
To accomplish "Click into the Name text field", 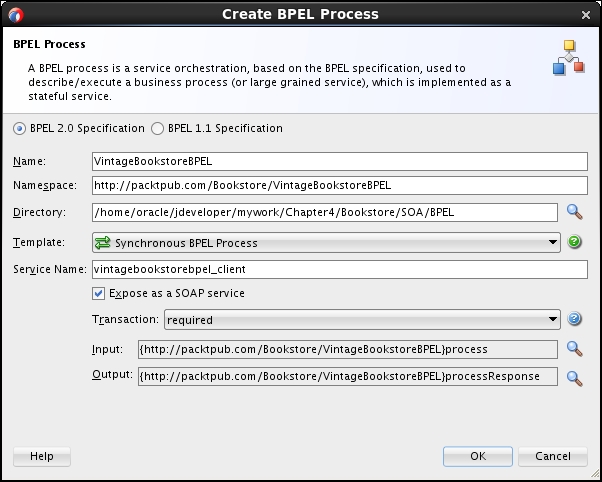I will click(x=338, y=161).
